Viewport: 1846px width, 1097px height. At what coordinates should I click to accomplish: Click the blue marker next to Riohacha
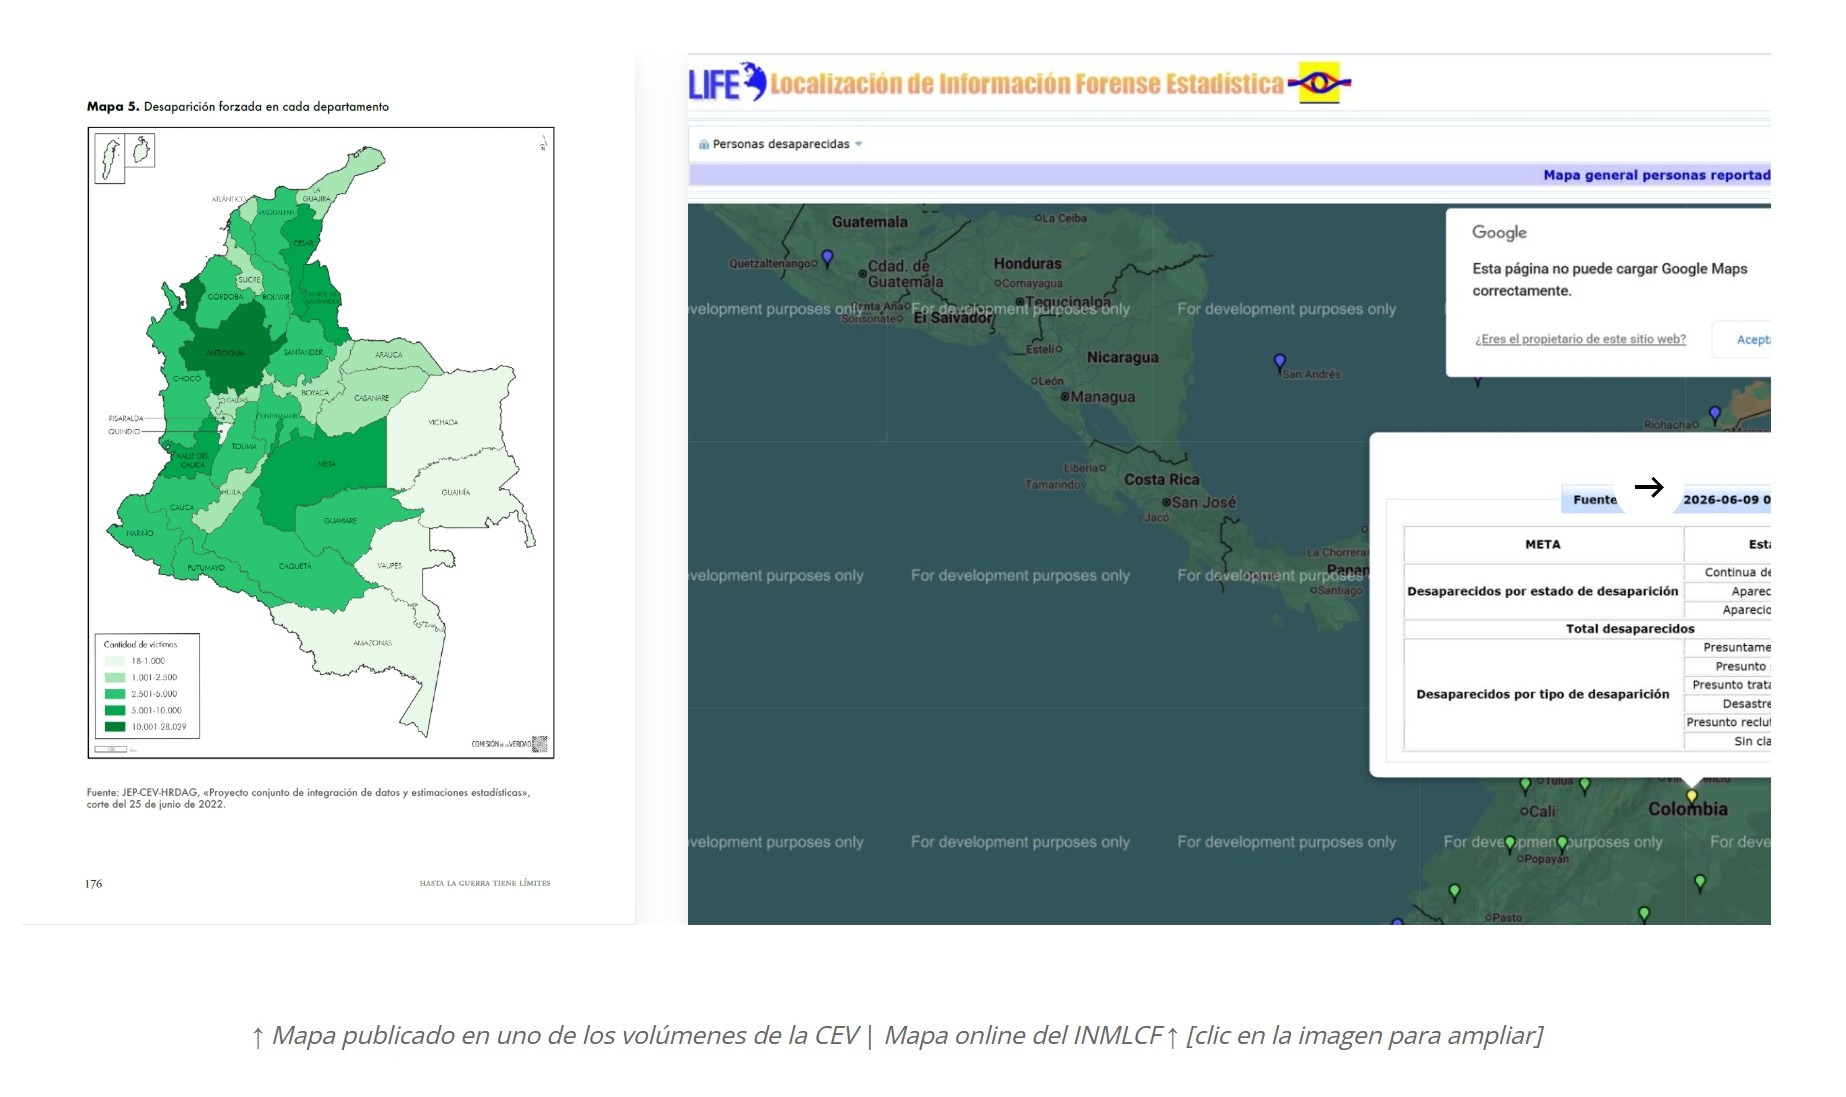[x=1715, y=414]
